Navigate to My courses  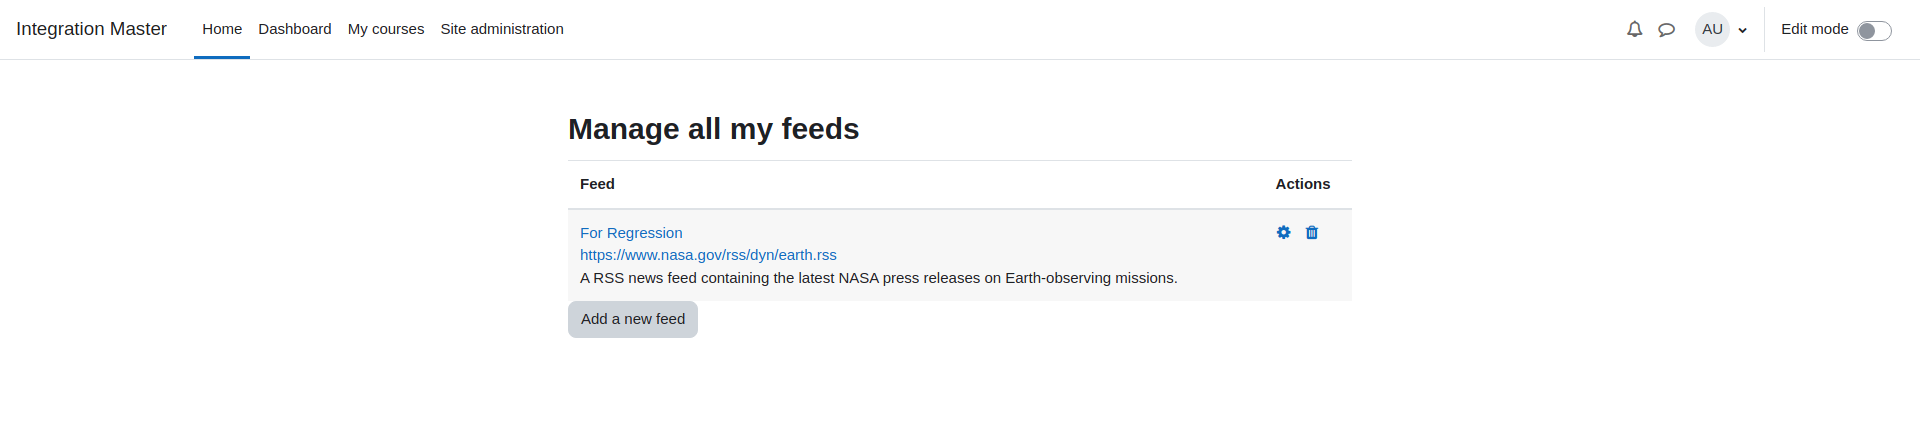[386, 29]
